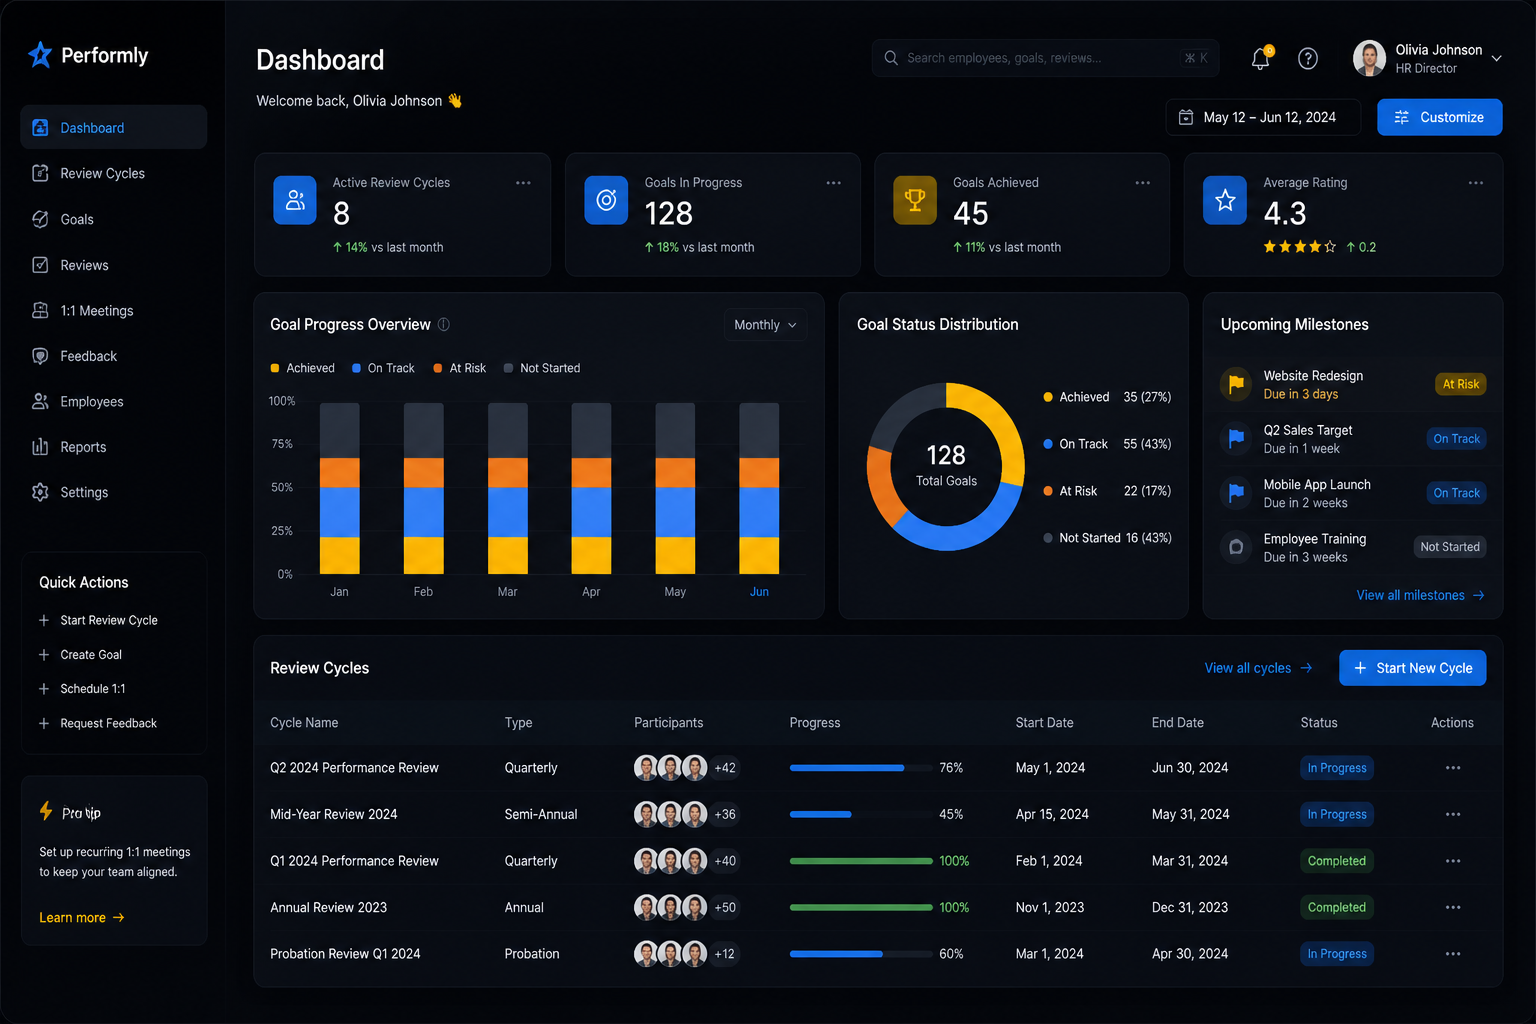Screen dimensions: 1536x1024
Task: Click the Goals Achieved trophy icon
Action: 915,200
